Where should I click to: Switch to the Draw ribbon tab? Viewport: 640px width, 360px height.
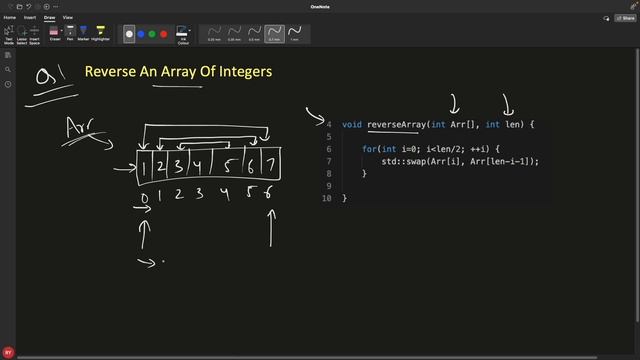(x=49, y=18)
